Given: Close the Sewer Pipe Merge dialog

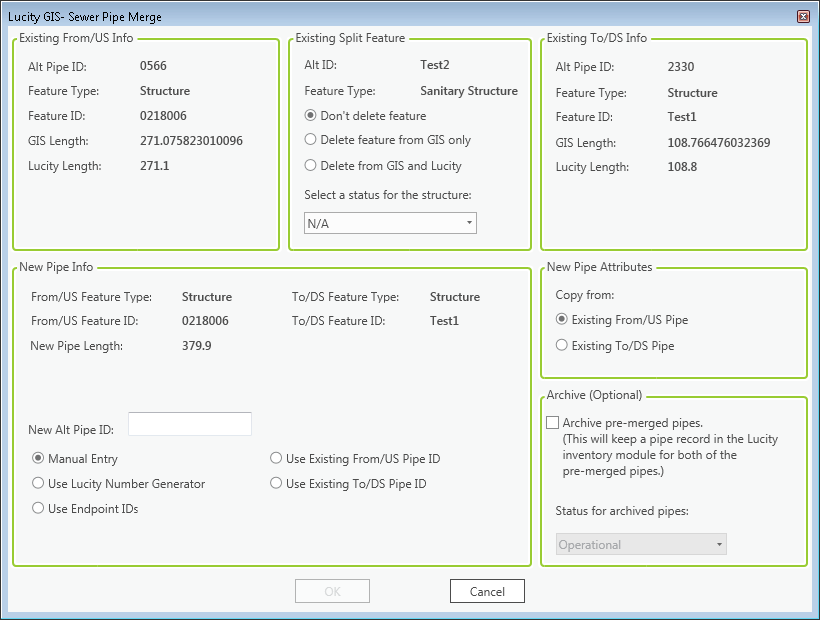Looking at the screenshot, I should coord(803,16).
